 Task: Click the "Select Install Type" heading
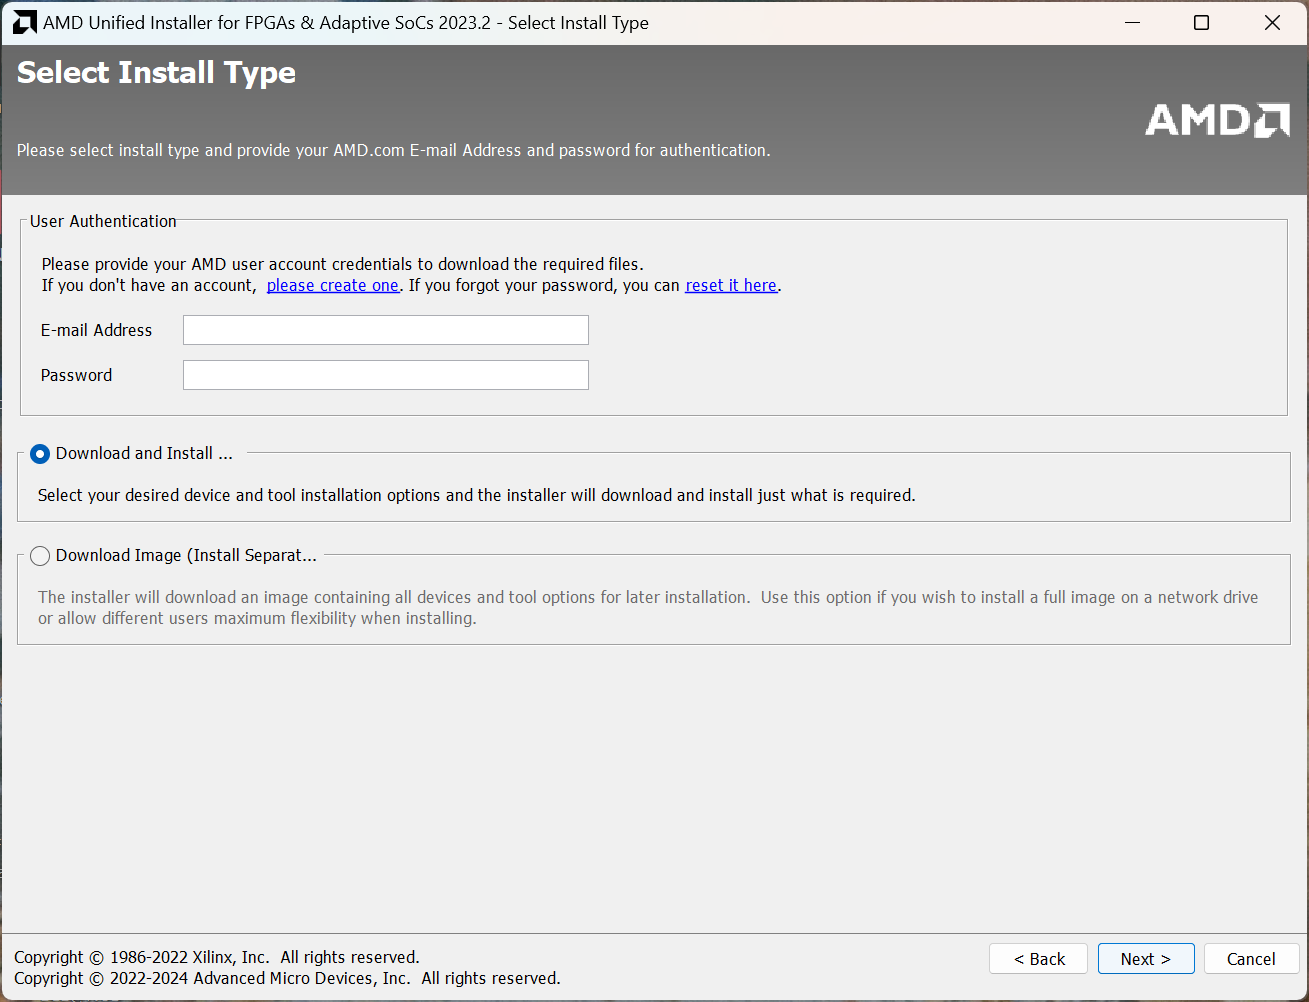(x=156, y=73)
